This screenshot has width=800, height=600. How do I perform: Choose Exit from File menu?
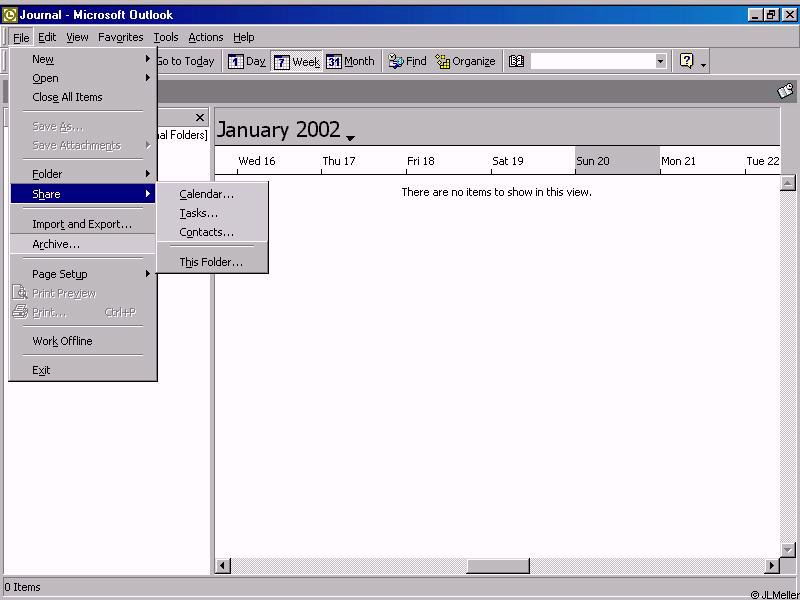[83, 370]
